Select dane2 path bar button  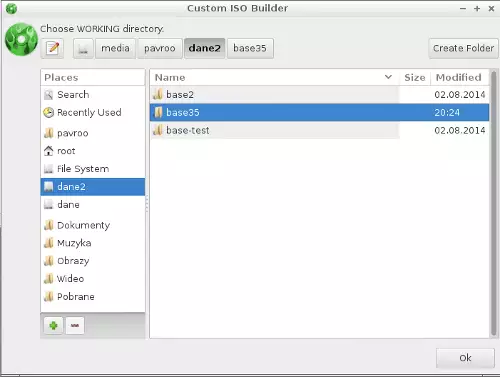pos(205,49)
